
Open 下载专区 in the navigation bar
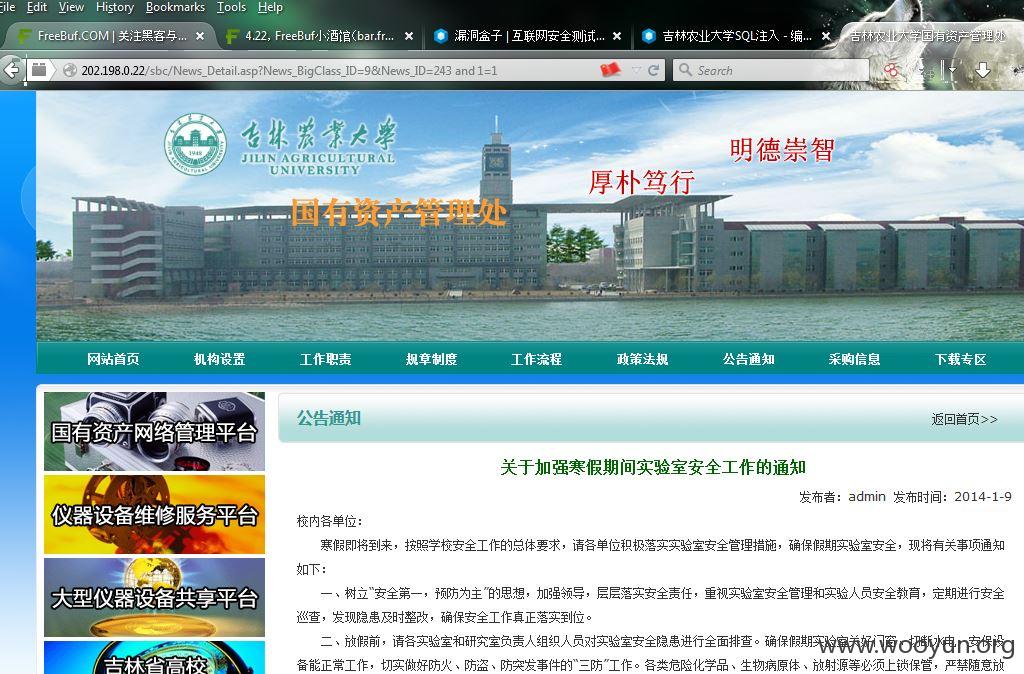[x=960, y=359]
